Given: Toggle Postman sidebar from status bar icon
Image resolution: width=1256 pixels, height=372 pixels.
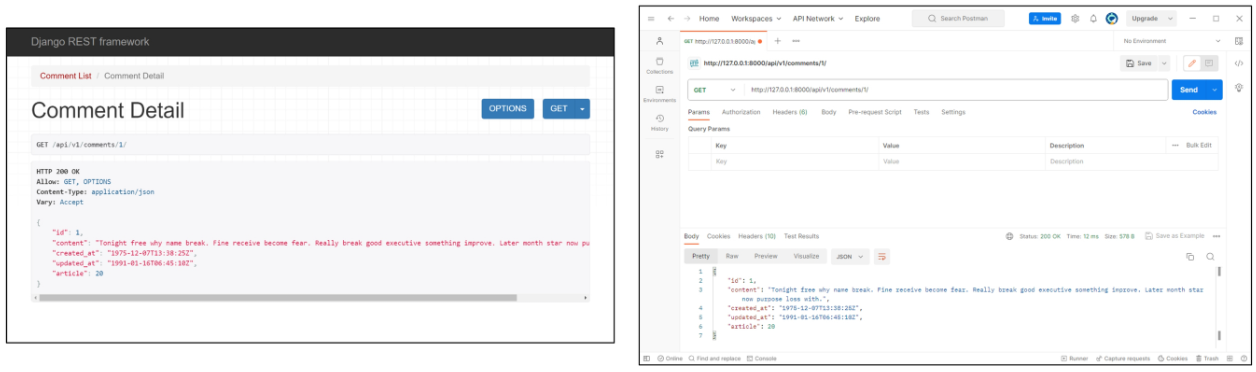Looking at the screenshot, I should 647,358.
